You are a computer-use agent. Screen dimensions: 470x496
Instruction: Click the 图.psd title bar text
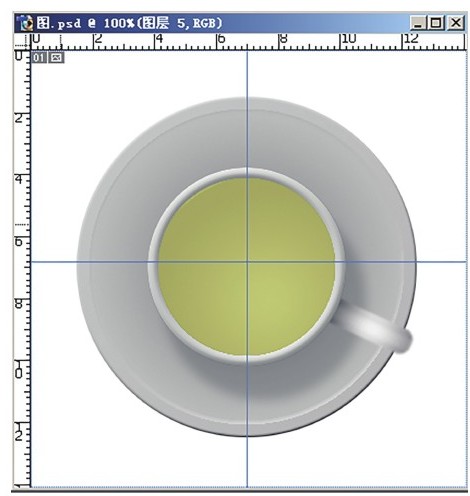coord(129,23)
